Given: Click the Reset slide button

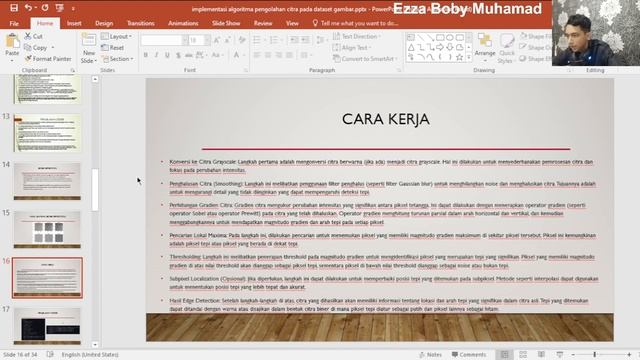Looking at the screenshot, I should click(113, 48).
